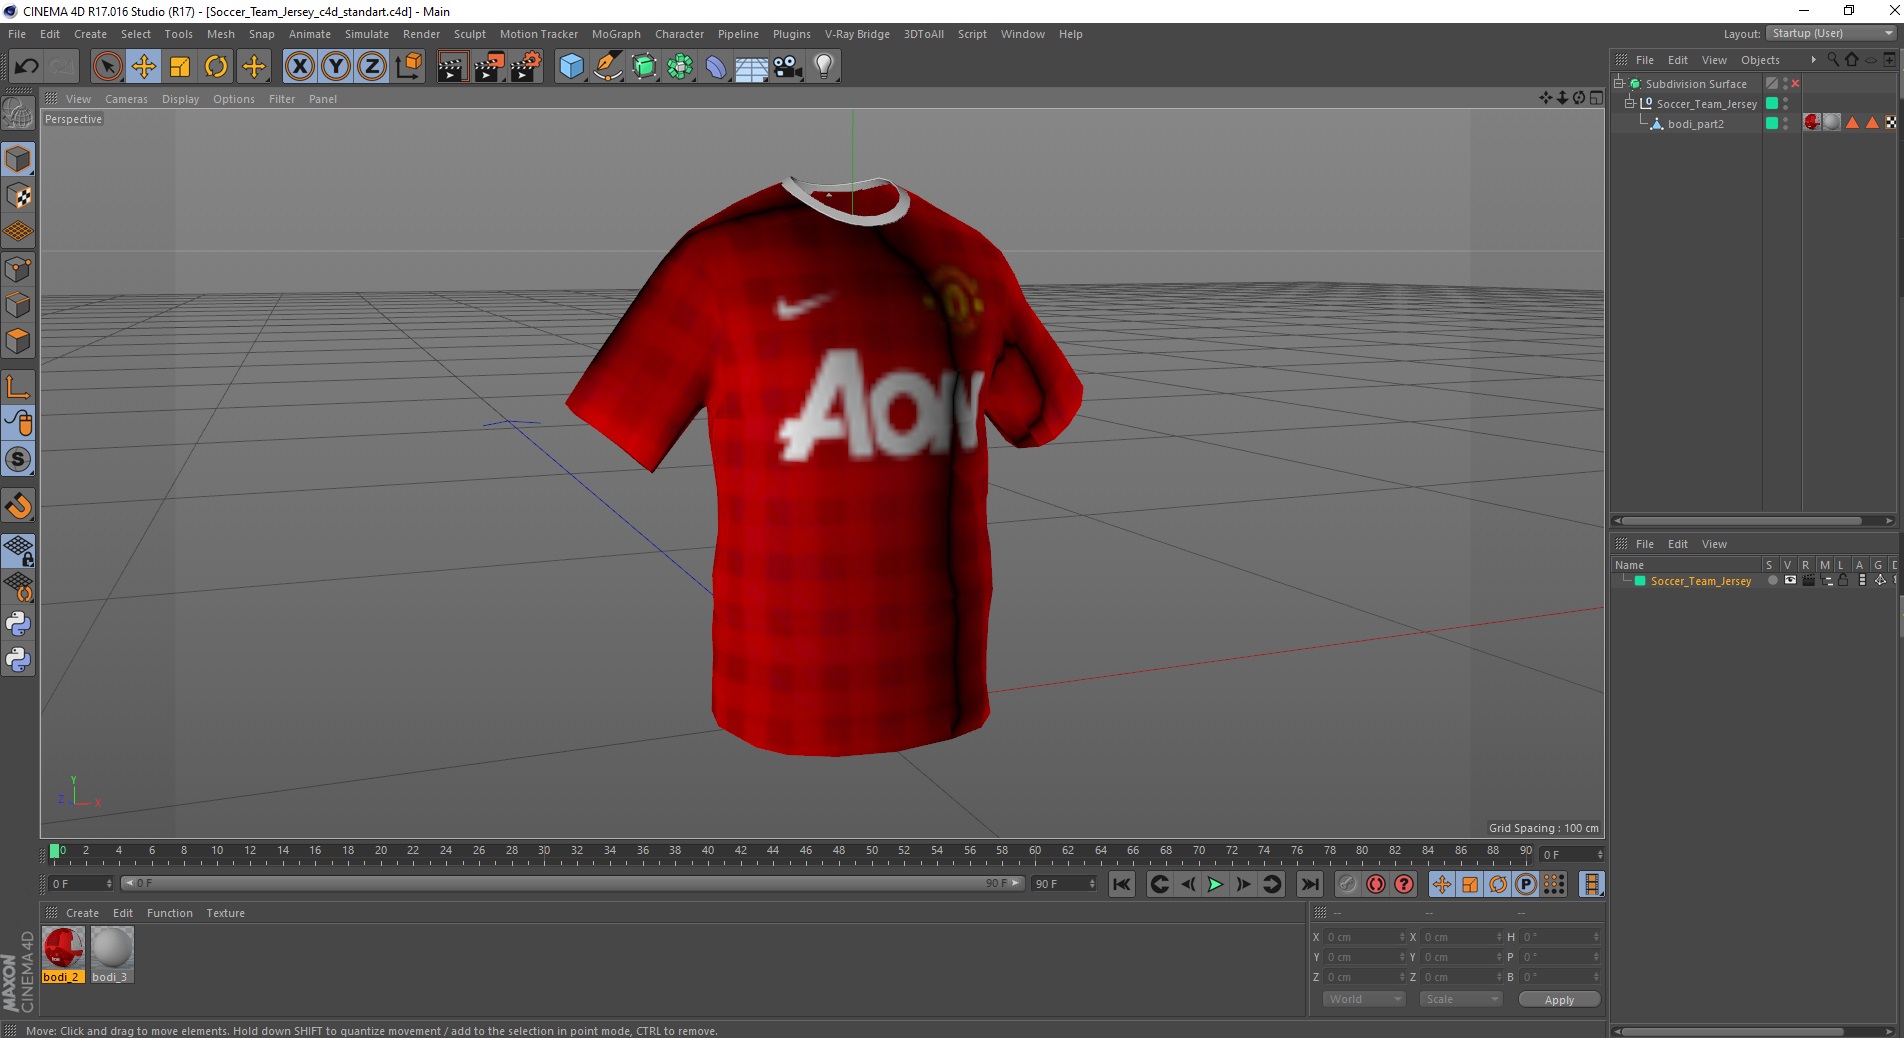Switch to Model mode
Viewport: 1904px width, 1038px height.
(18, 160)
